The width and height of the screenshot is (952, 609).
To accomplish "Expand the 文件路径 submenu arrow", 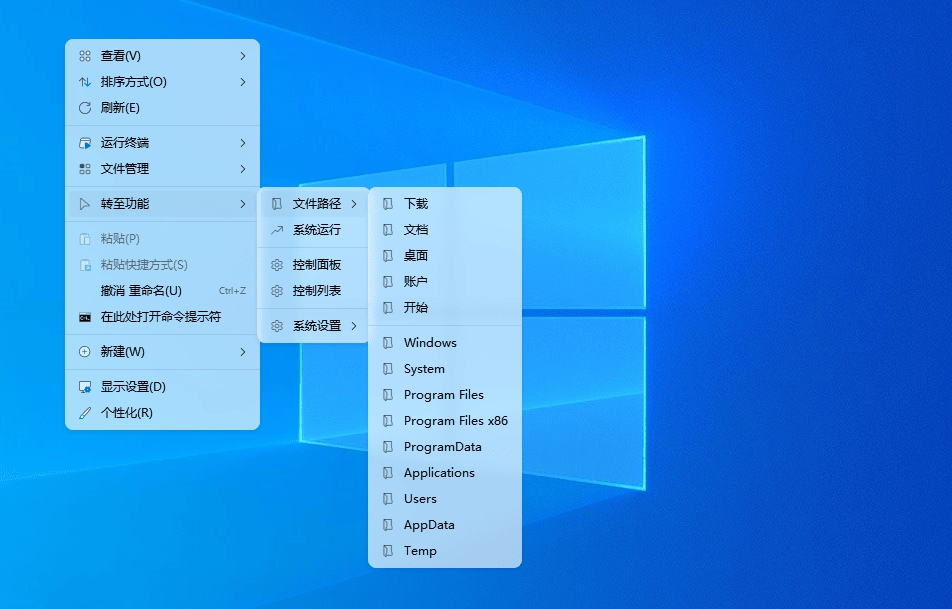I will pos(353,203).
